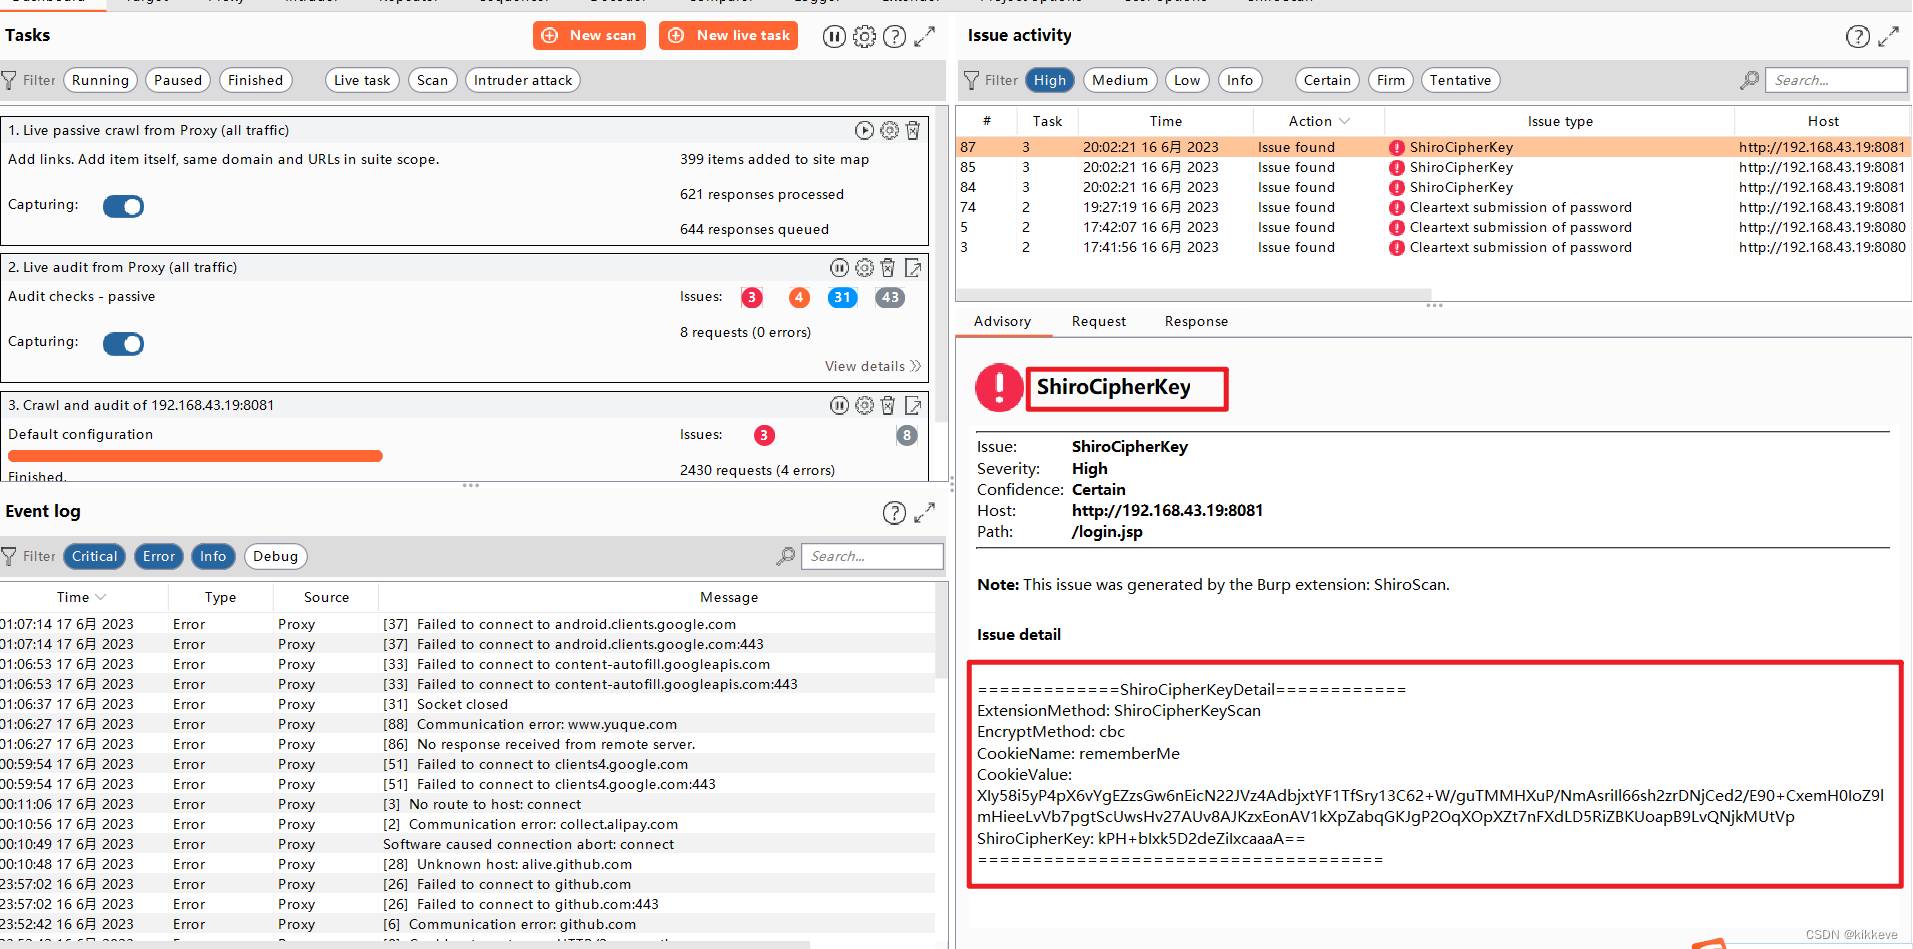Filter tasks by Scan type
Viewport: 1913px width, 949px height.
(432, 80)
